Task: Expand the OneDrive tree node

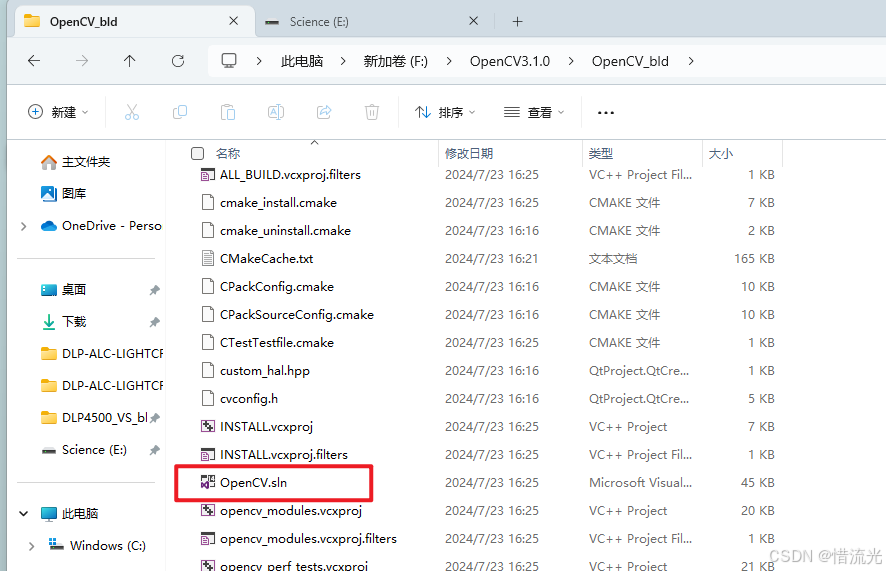Action: 23,226
